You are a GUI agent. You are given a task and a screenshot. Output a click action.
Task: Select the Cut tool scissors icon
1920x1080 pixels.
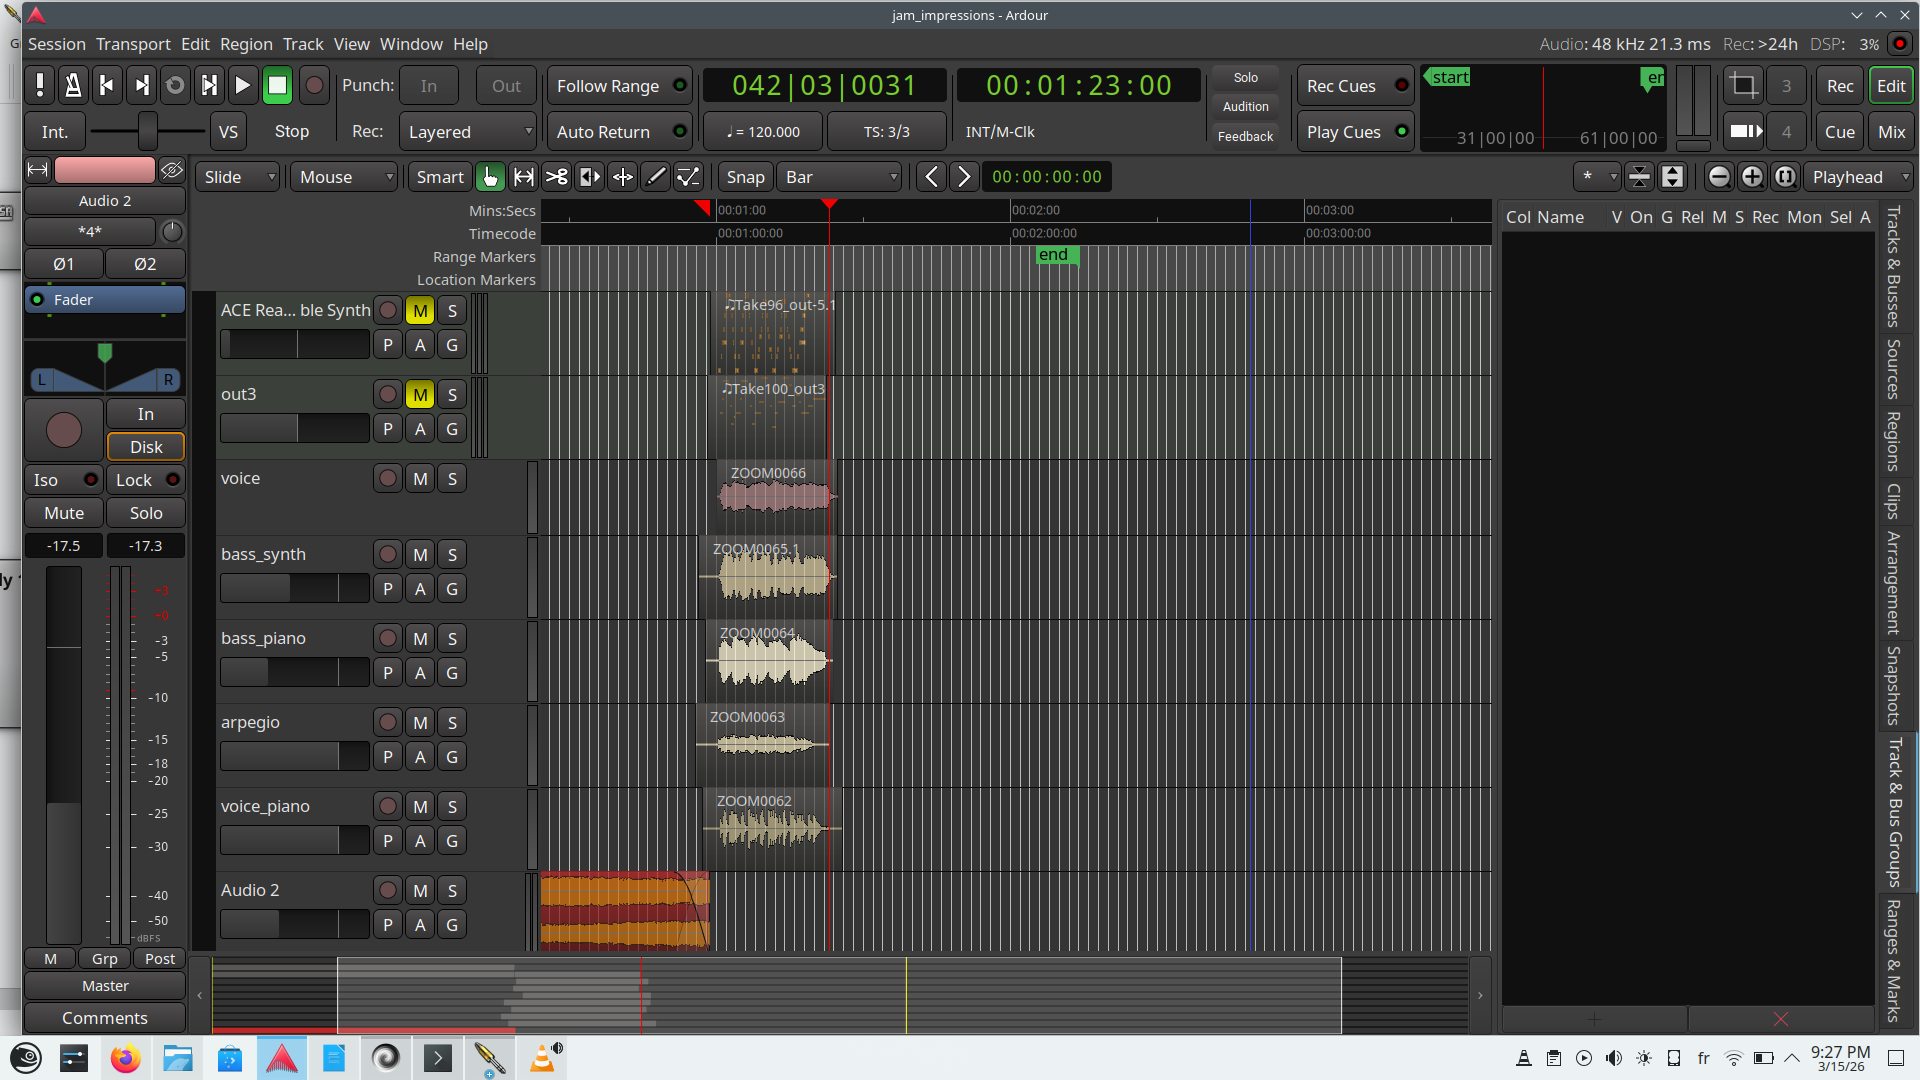point(557,177)
